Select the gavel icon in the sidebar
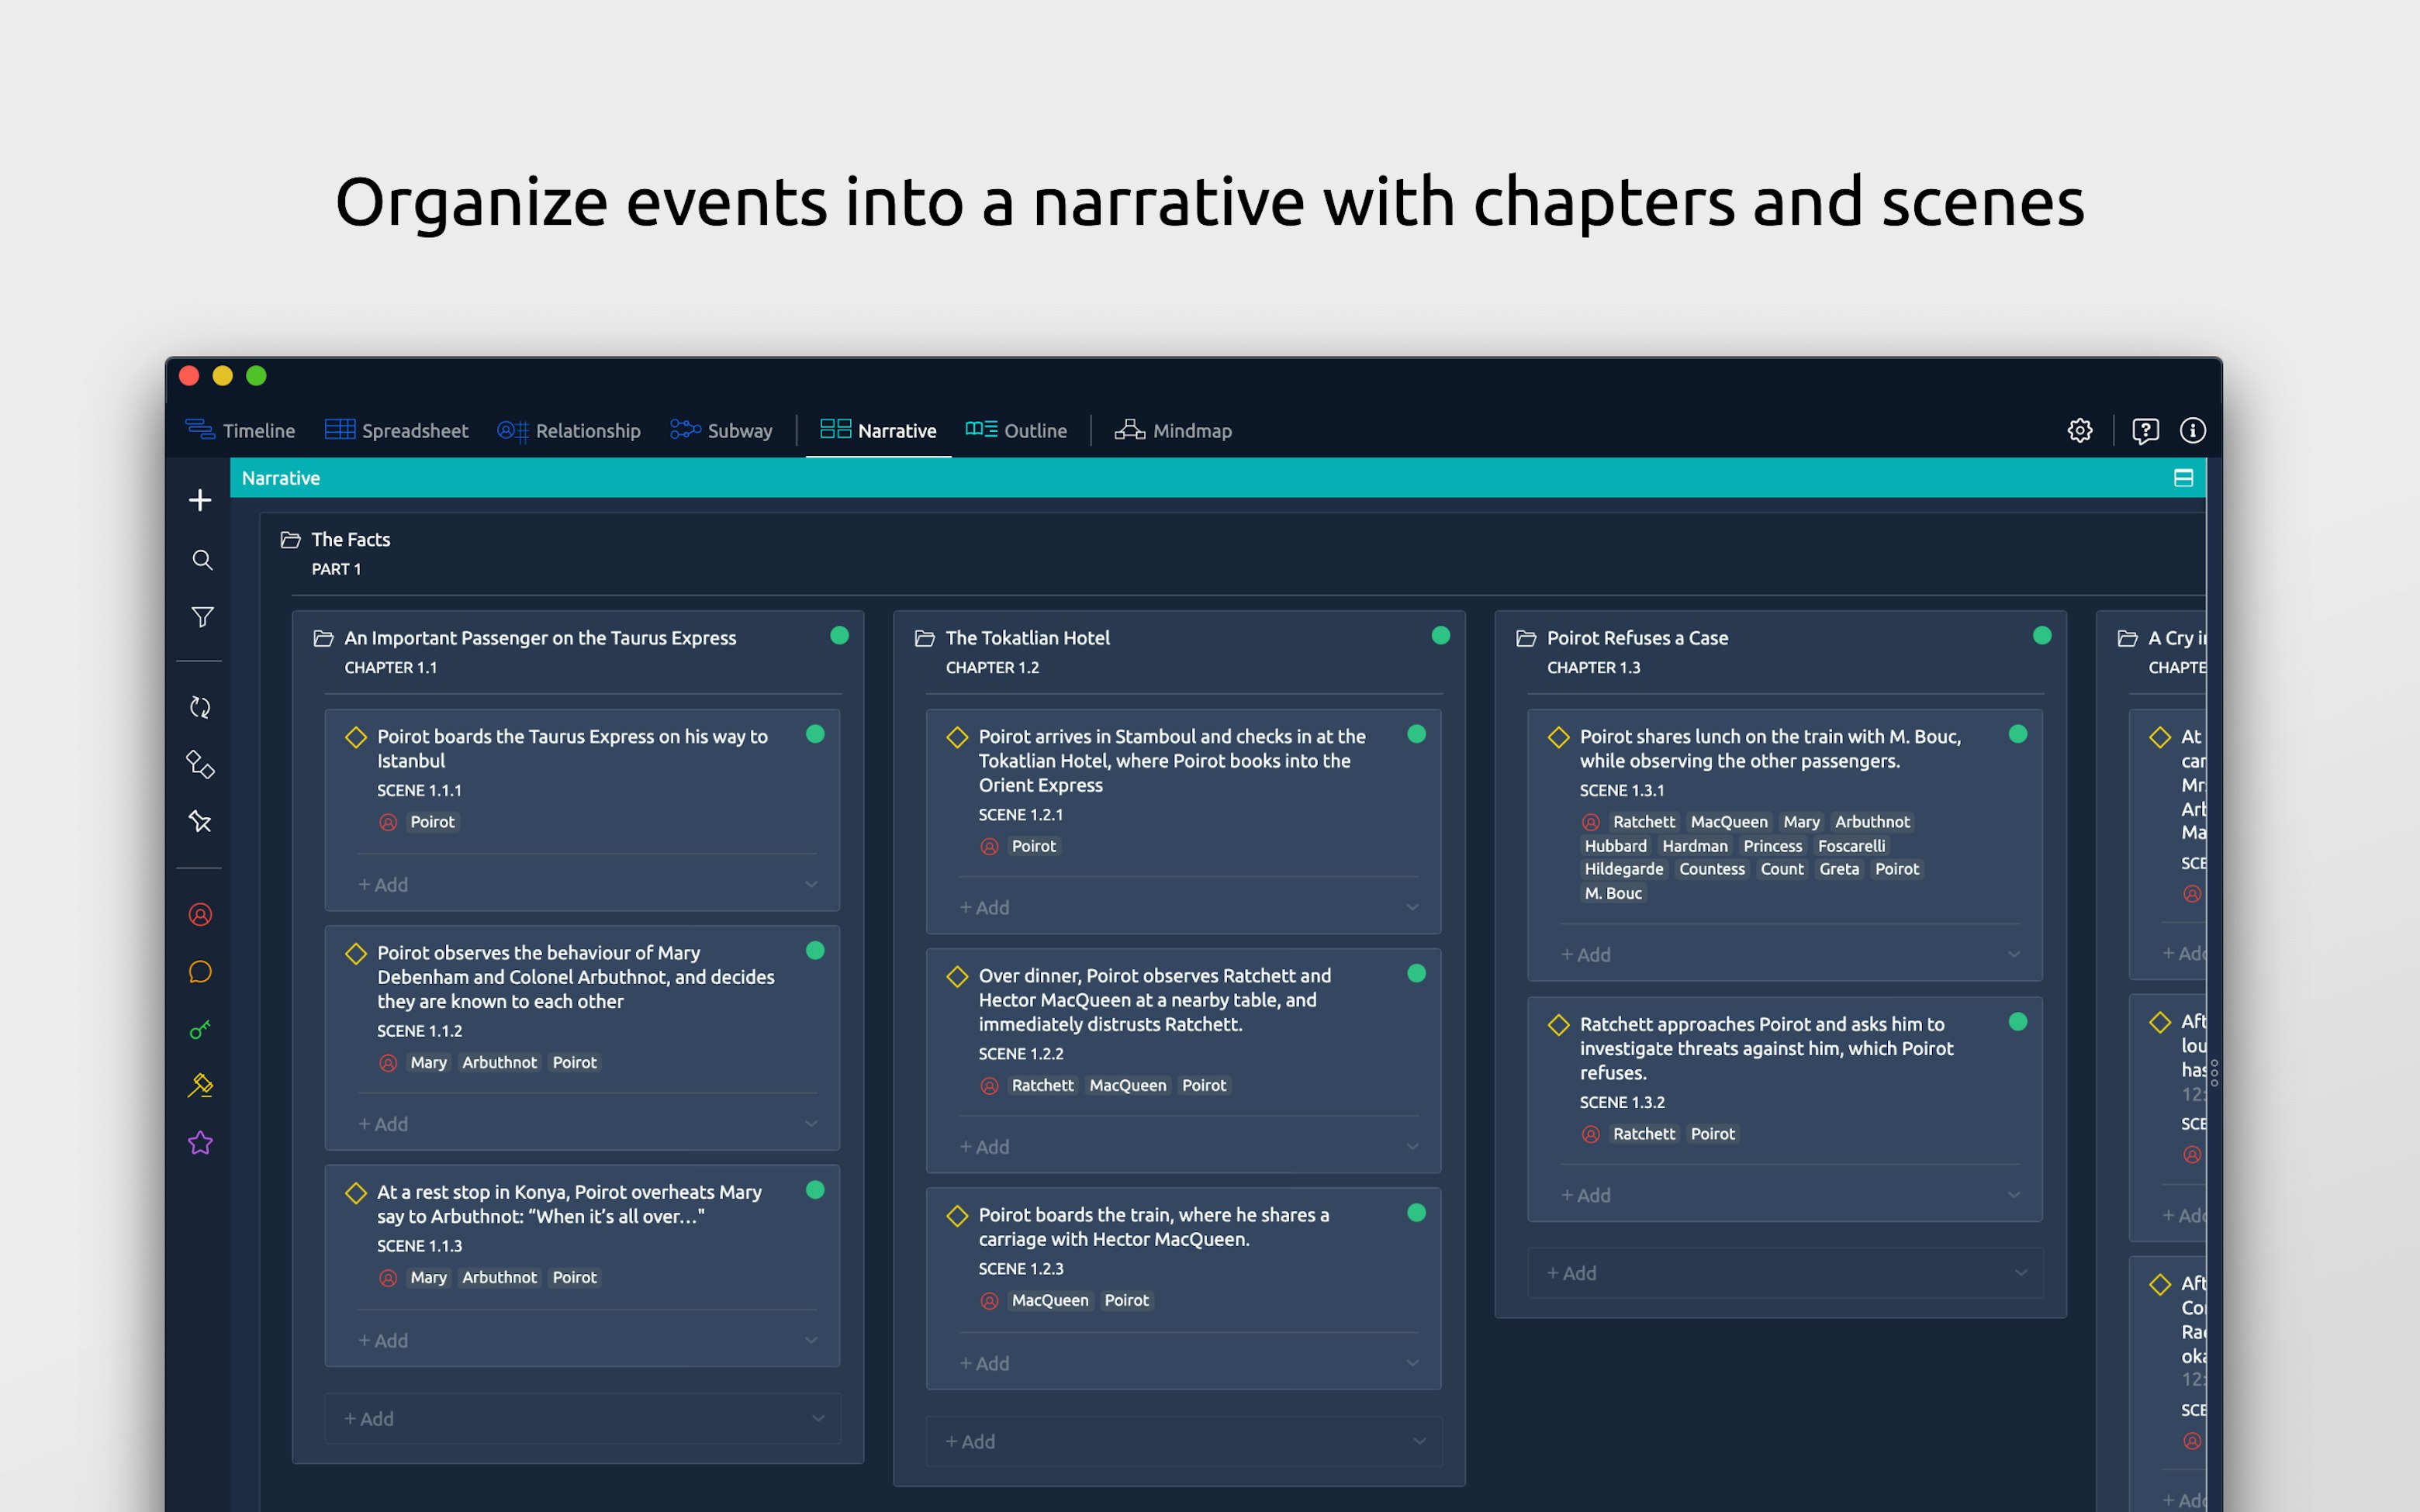This screenshot has width=2420, height=1512. 200,1085
